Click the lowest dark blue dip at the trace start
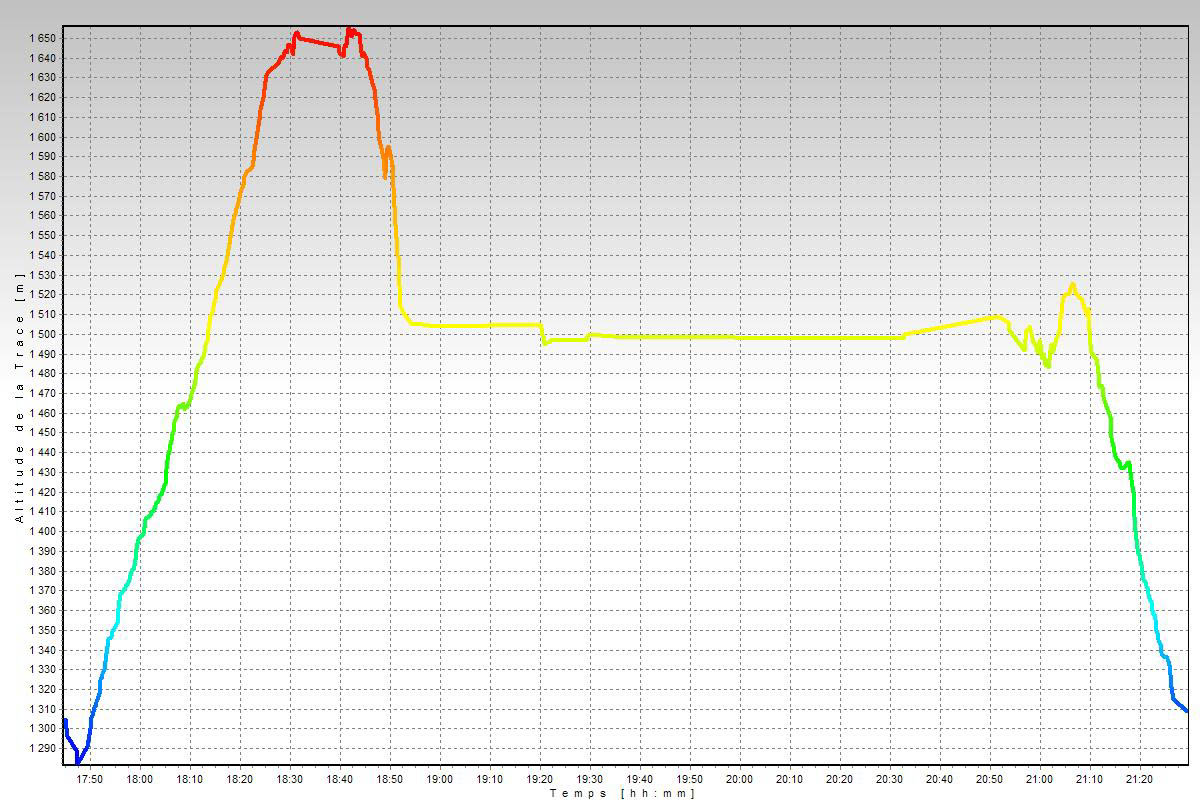This screenshot has width=1200, height=800. (78, 762)
